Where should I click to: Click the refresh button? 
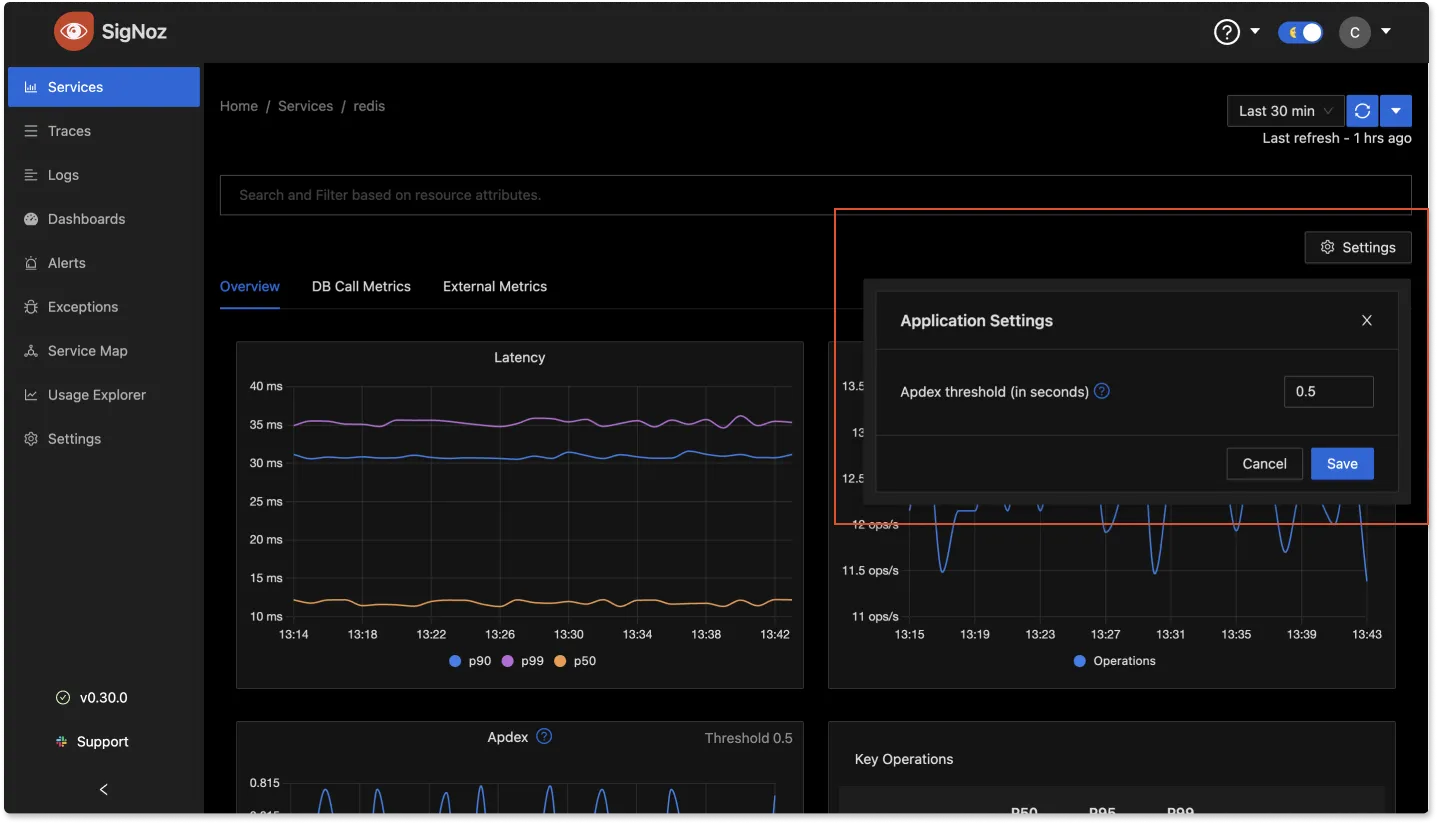[x=1362, y=111]
